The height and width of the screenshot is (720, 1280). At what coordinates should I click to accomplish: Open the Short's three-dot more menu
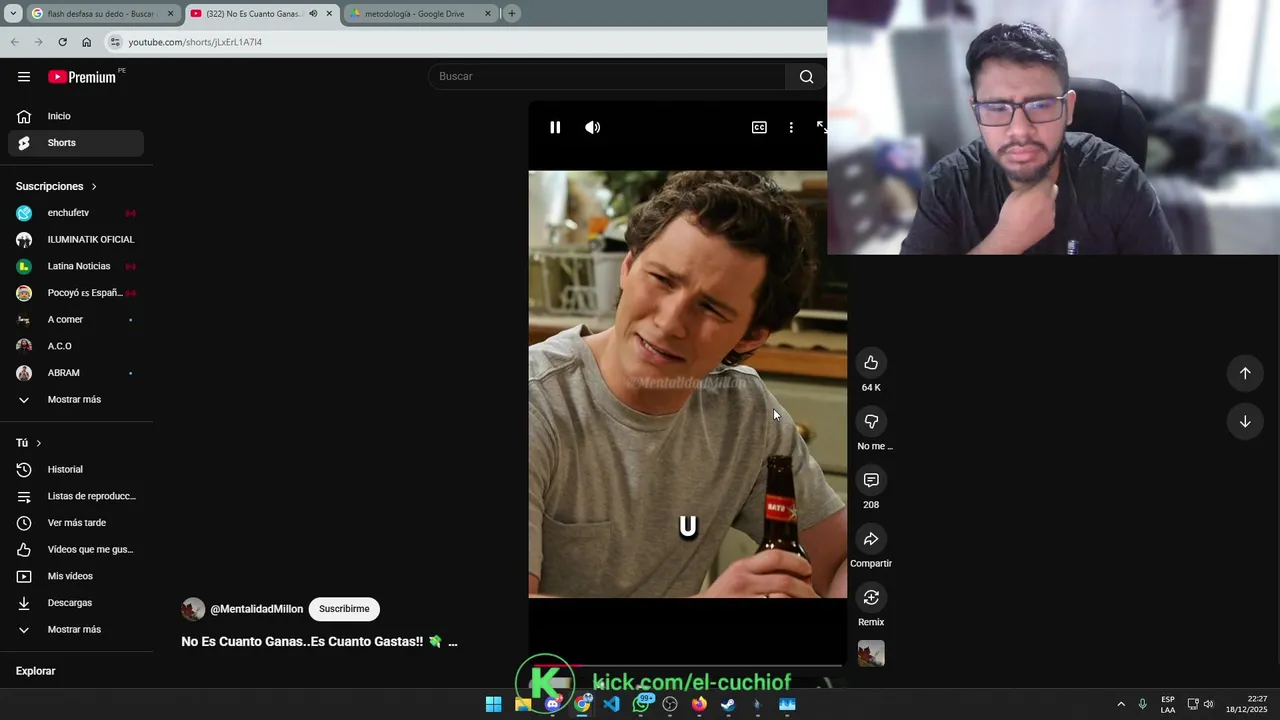[x=791, y=127]
